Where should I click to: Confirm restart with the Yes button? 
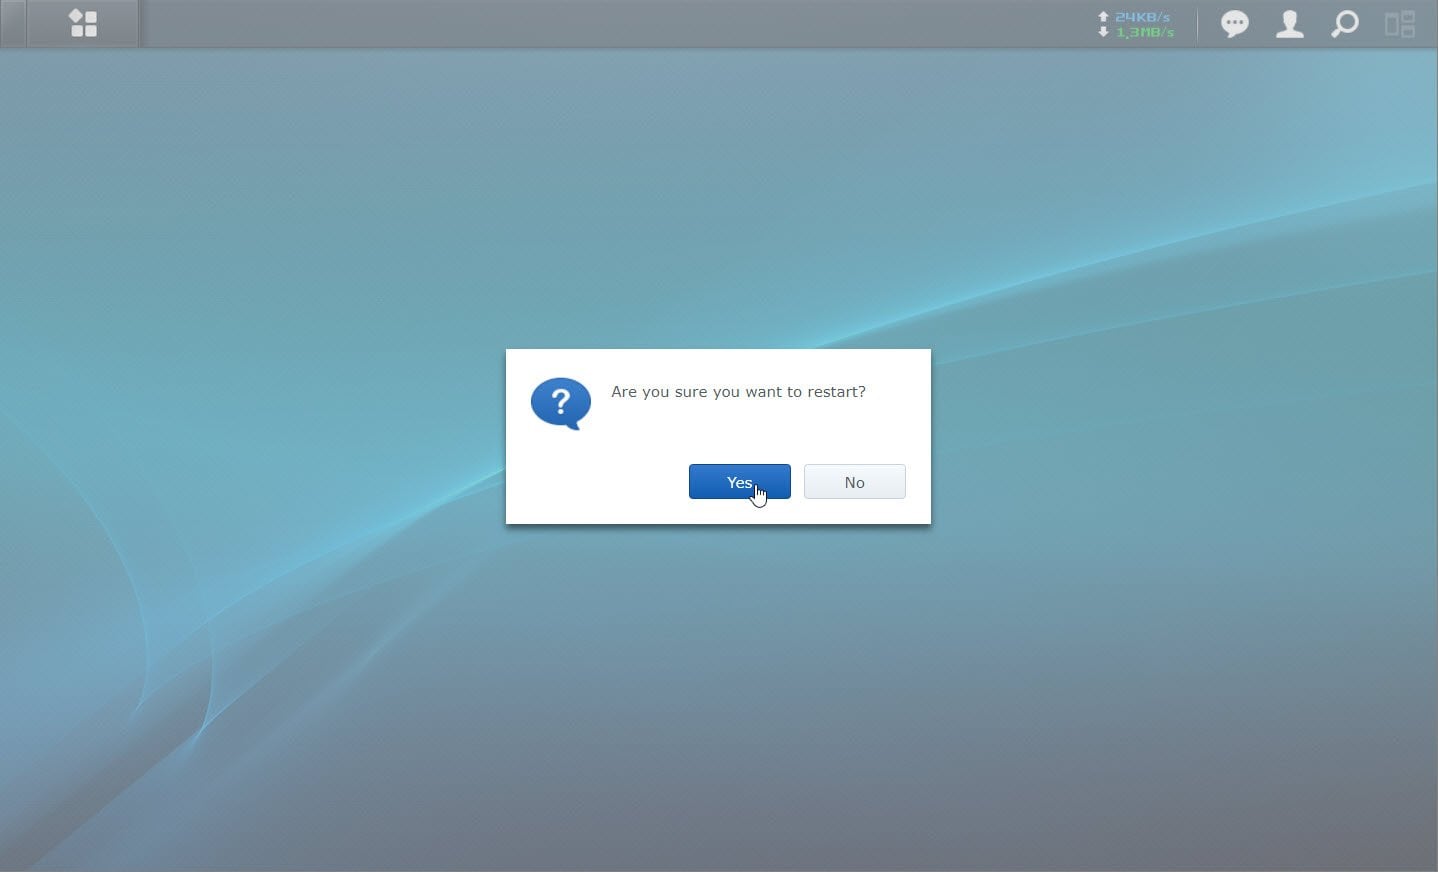coord(739,482)
